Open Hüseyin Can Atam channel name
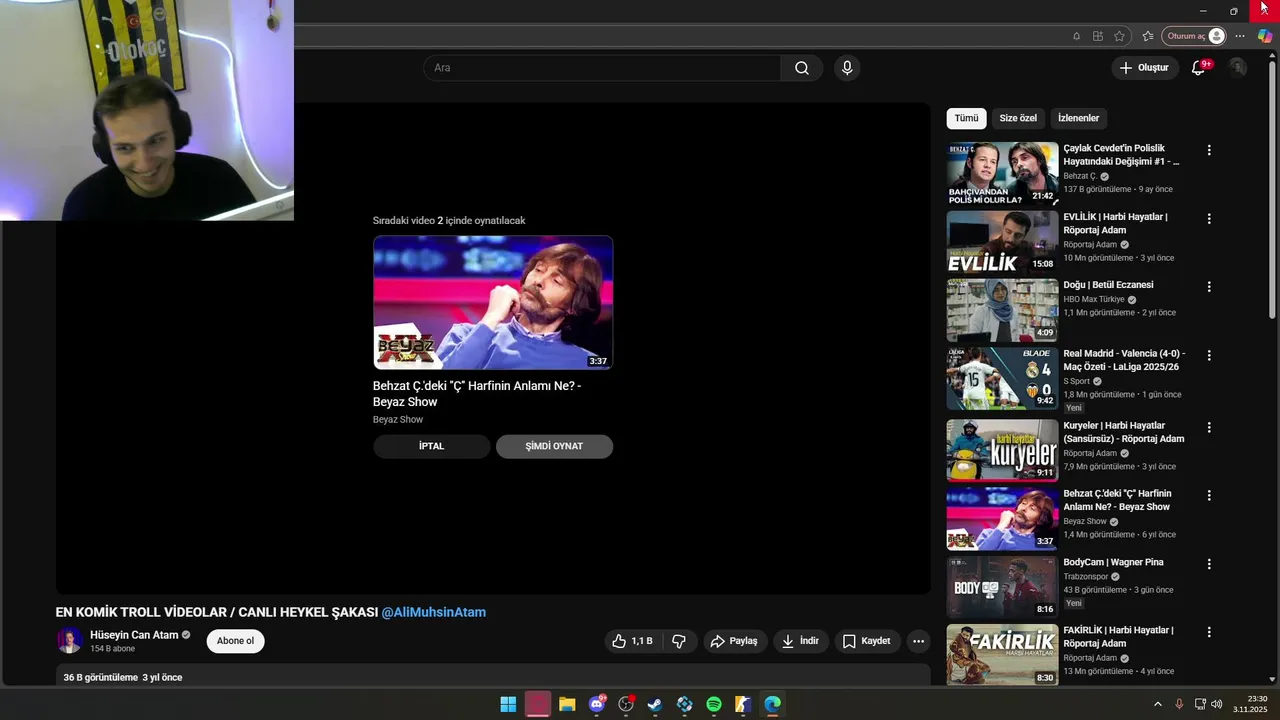 pos(134,635)
